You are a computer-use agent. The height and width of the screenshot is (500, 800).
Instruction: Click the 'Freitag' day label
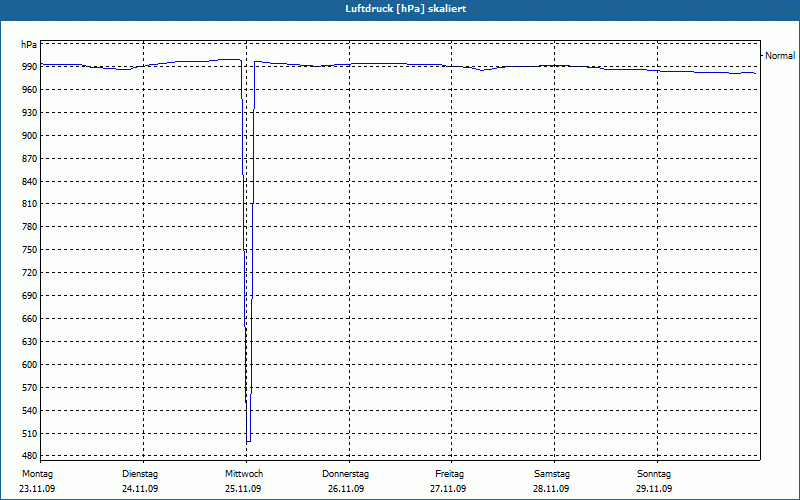[449, 474]
